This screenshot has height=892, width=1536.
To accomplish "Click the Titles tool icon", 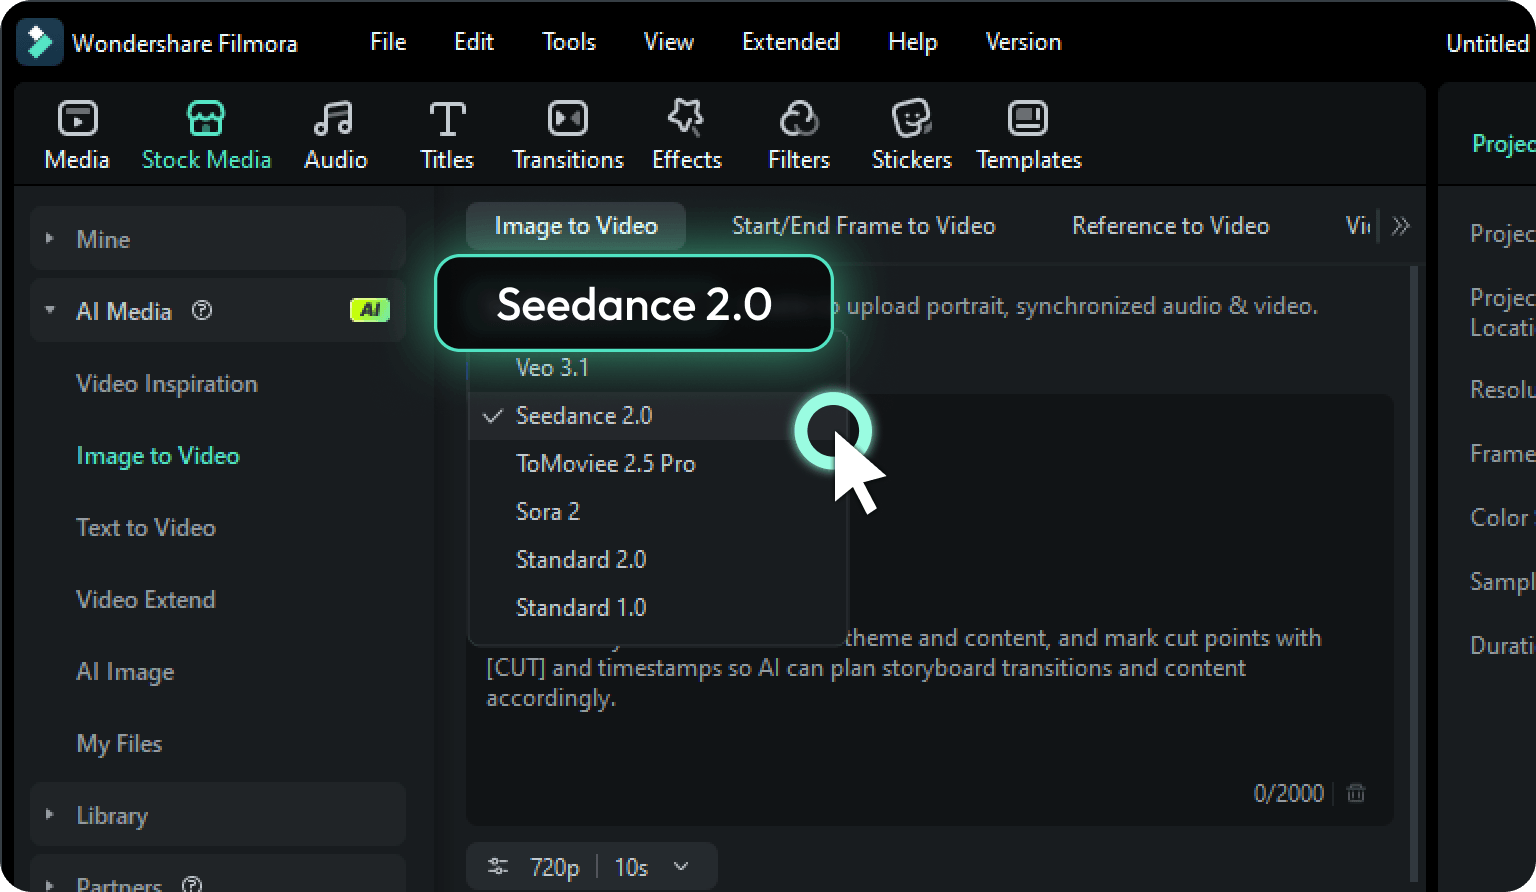I will 446,133.
